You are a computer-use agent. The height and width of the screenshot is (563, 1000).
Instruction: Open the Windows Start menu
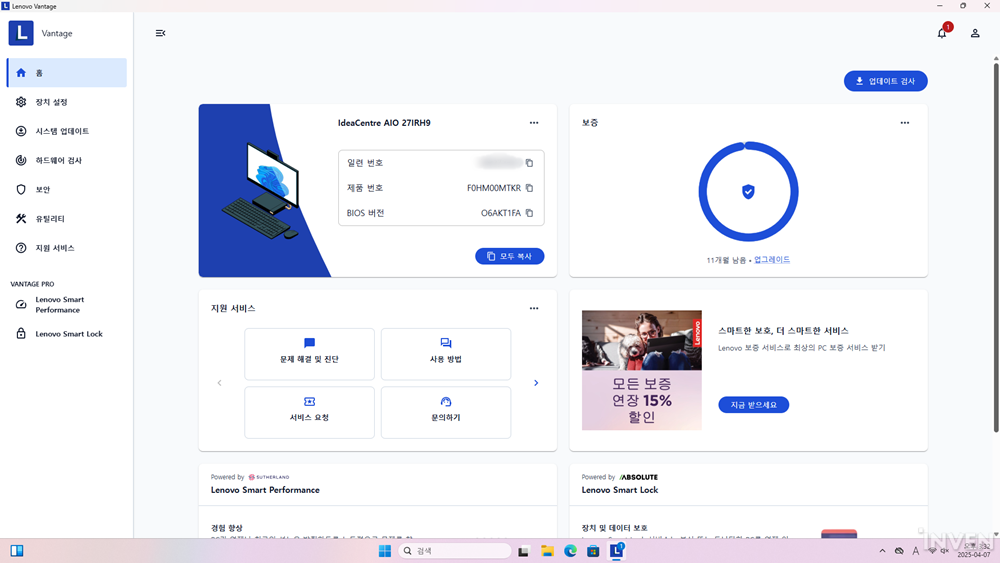385,551
